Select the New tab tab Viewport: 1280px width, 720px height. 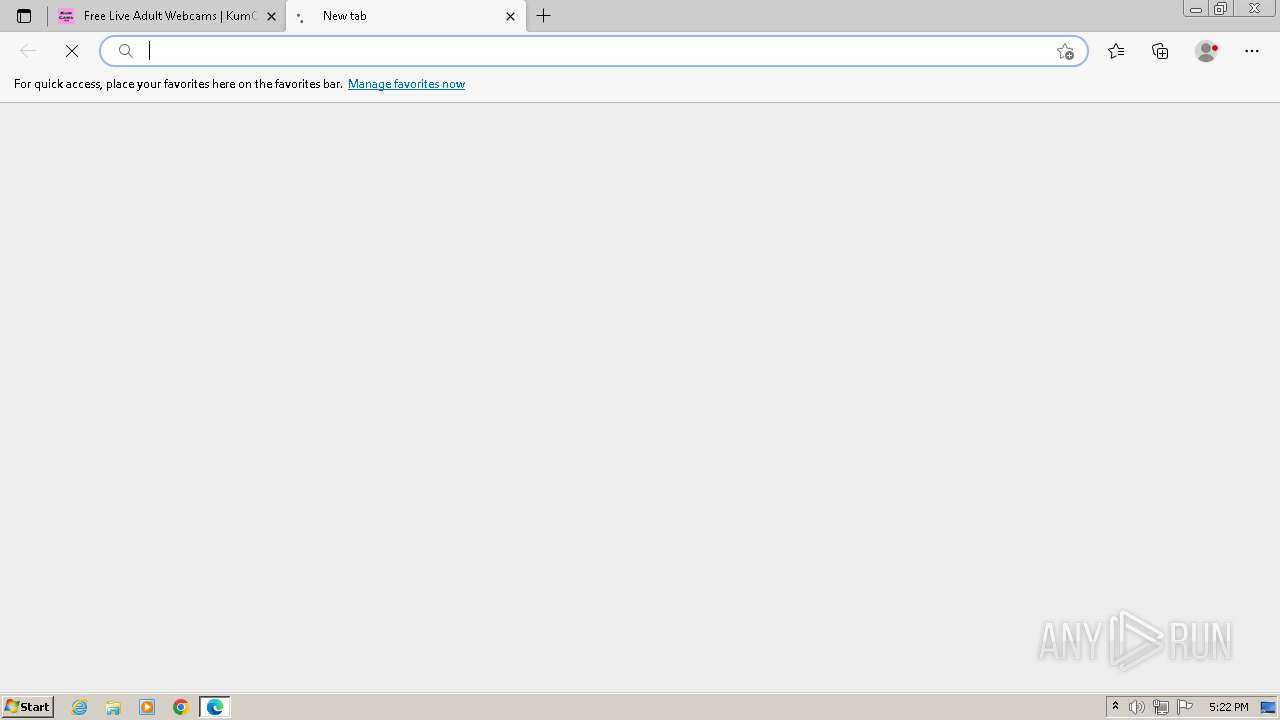[406, 16]
